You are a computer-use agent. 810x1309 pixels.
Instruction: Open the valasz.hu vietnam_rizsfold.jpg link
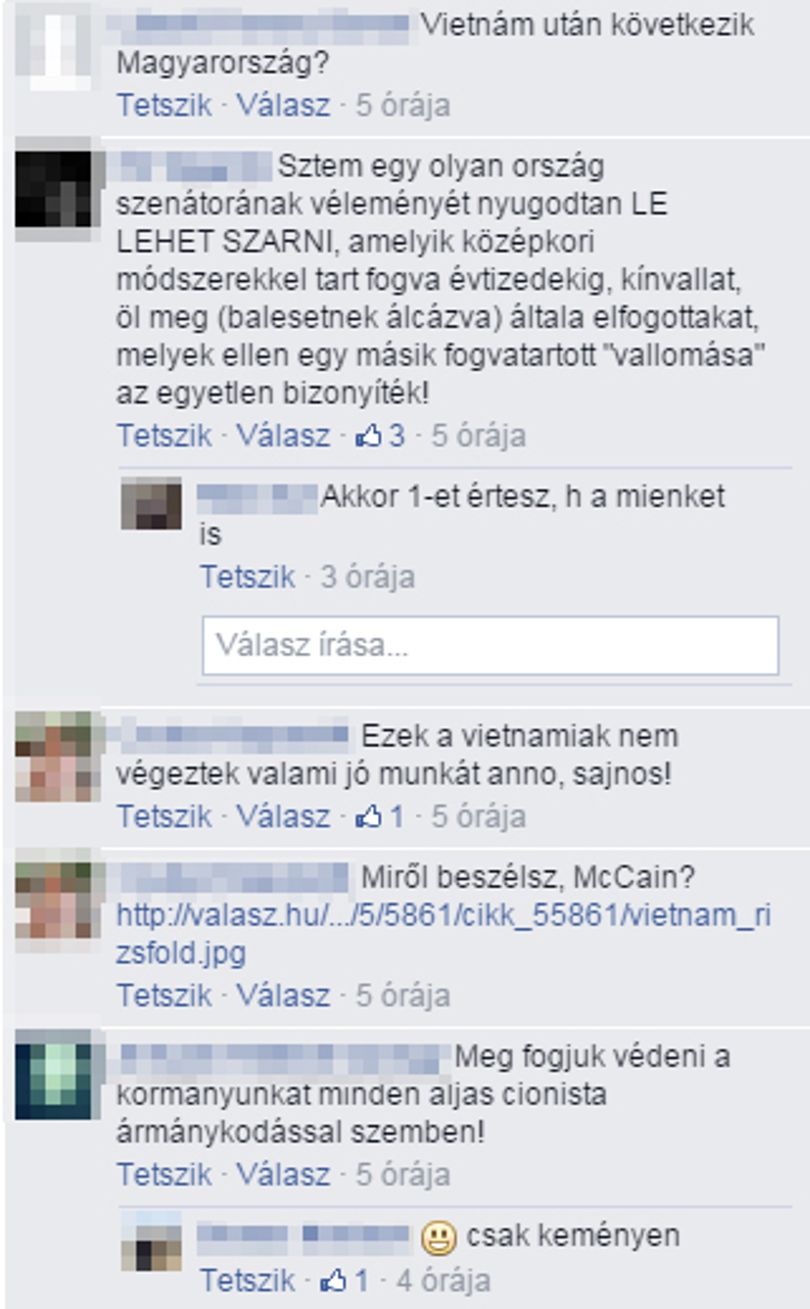444,934
